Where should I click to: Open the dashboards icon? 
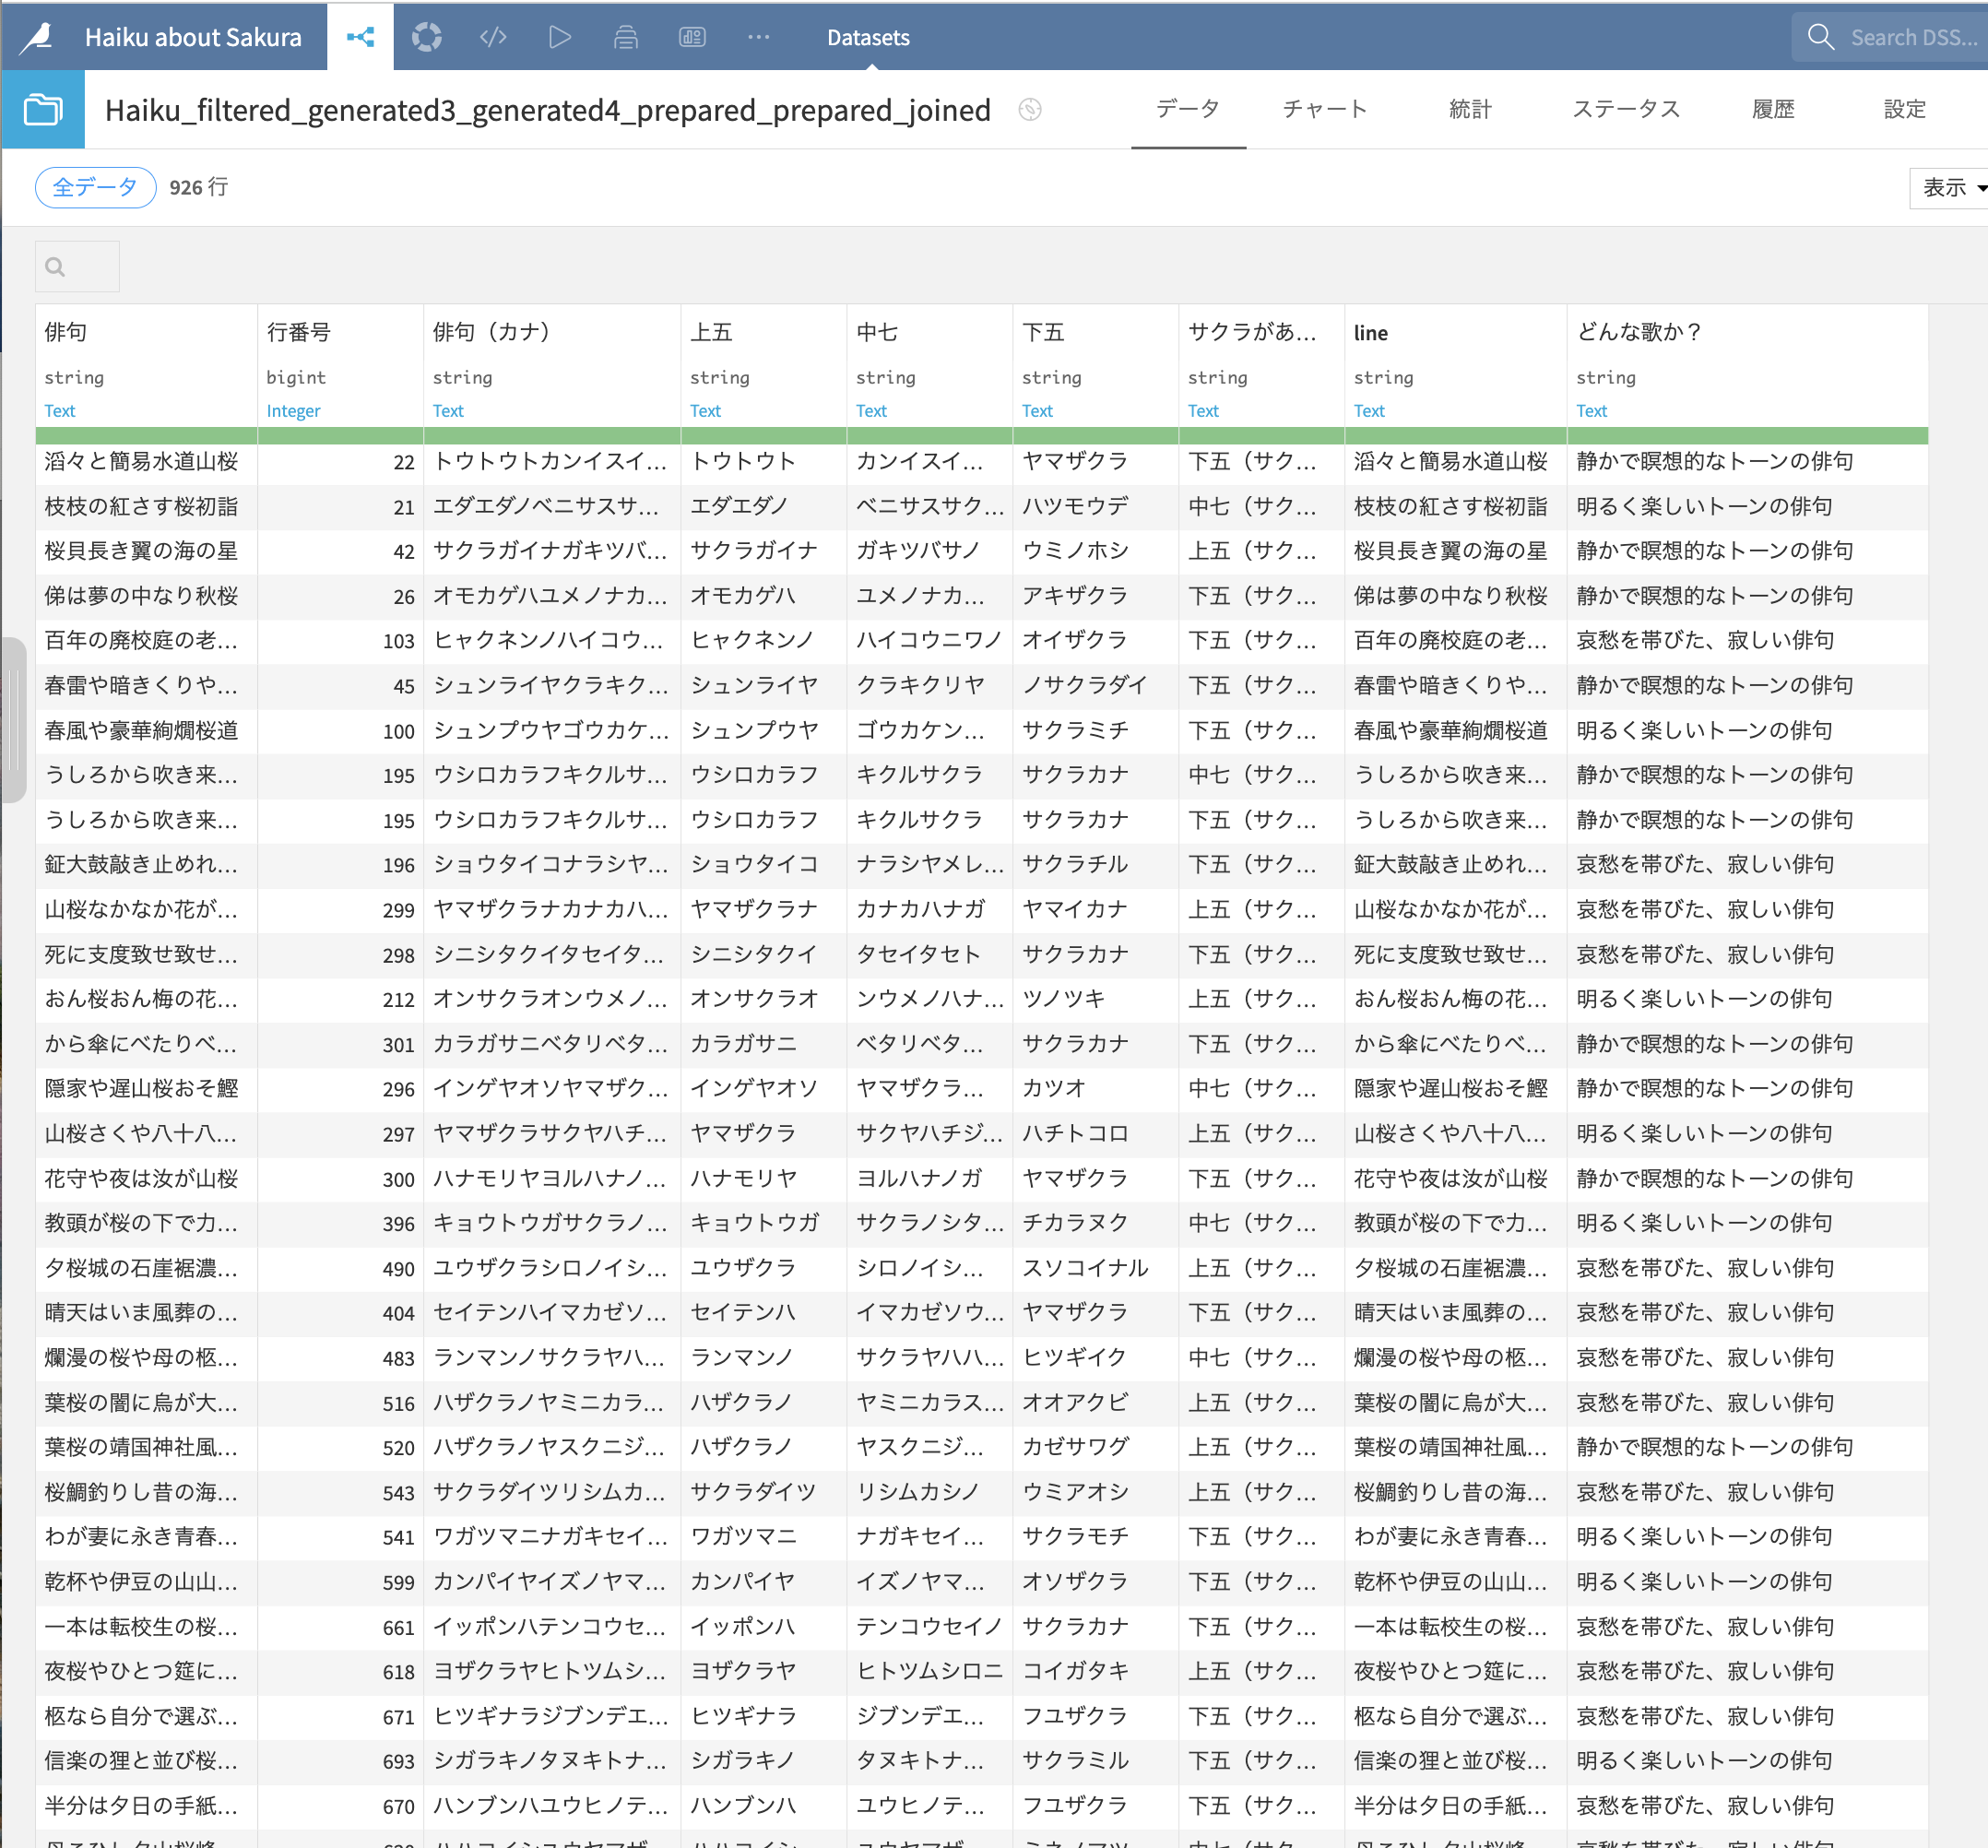[692, 38]
